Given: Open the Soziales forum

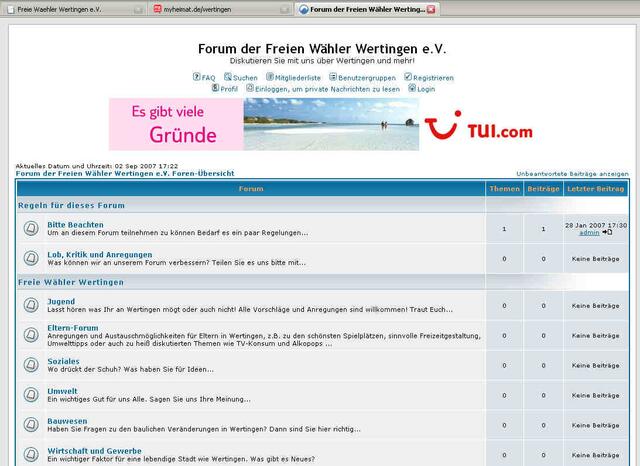Looking at the screenshot, I should tap(63, 361).
